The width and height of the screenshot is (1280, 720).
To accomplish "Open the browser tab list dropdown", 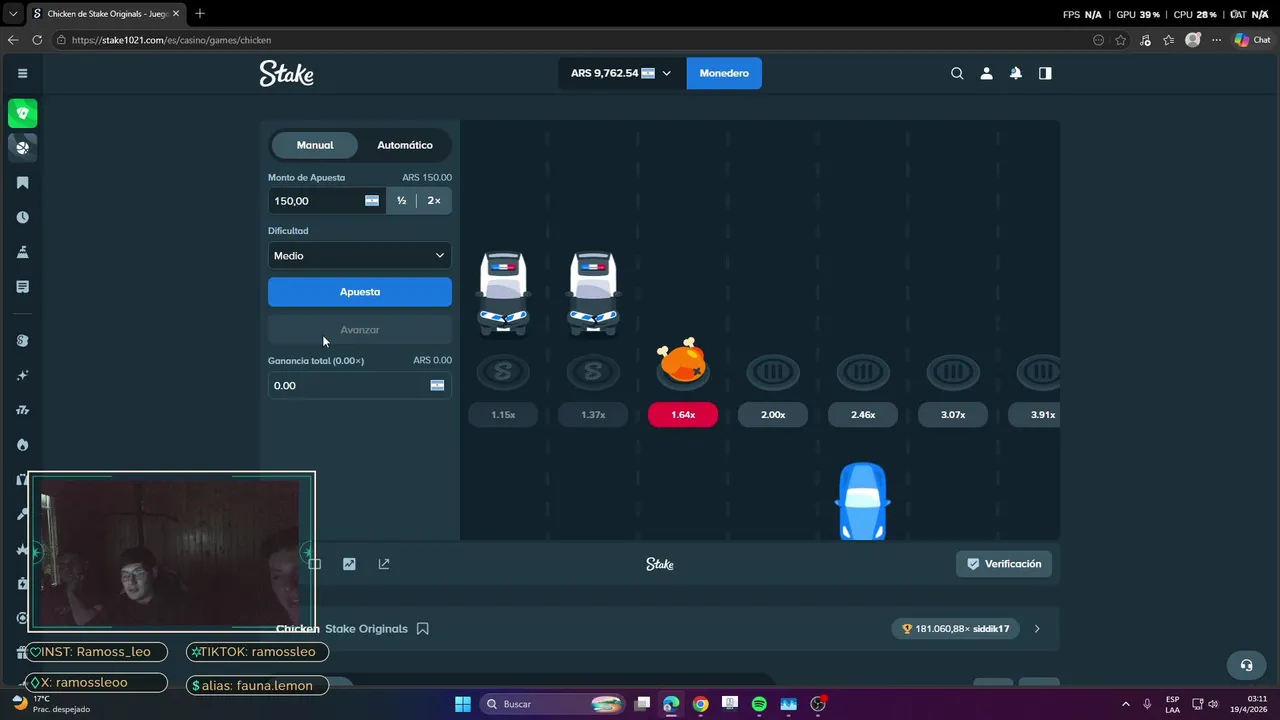I will click(x=13, y=13).
